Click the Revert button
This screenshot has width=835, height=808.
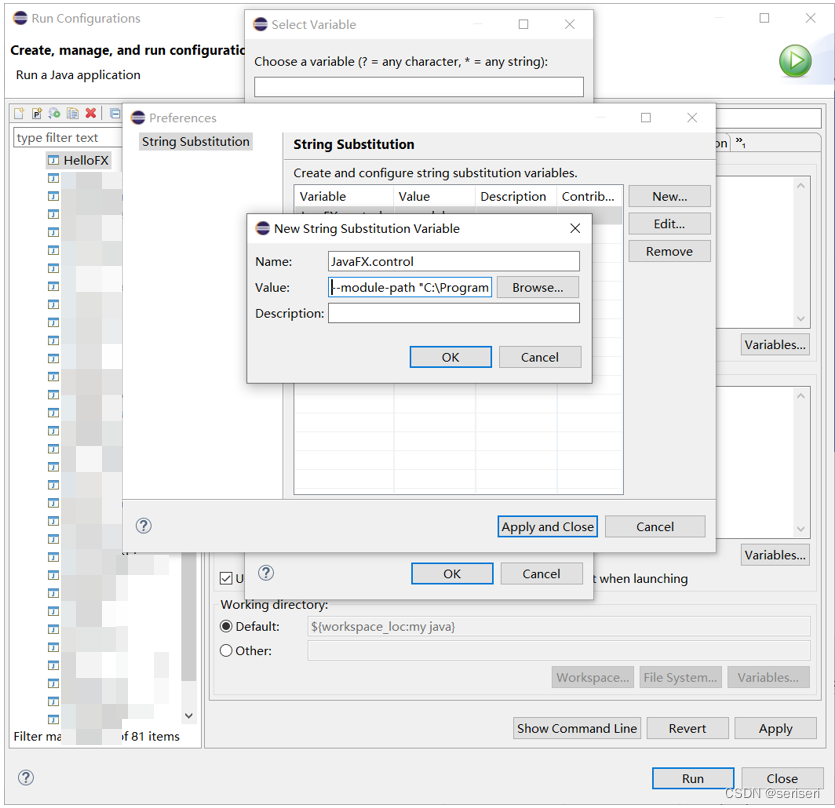click(687, 728)
